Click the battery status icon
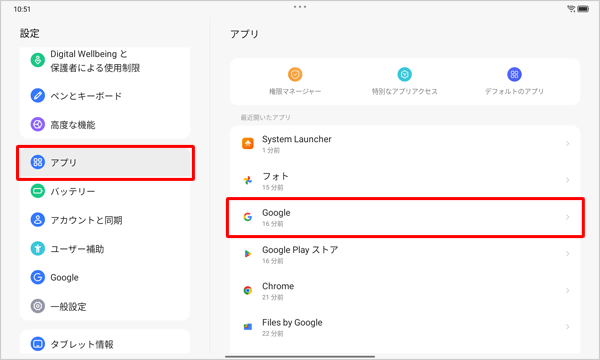The width and height of the screenshot is (600, 360). (583, 8)
